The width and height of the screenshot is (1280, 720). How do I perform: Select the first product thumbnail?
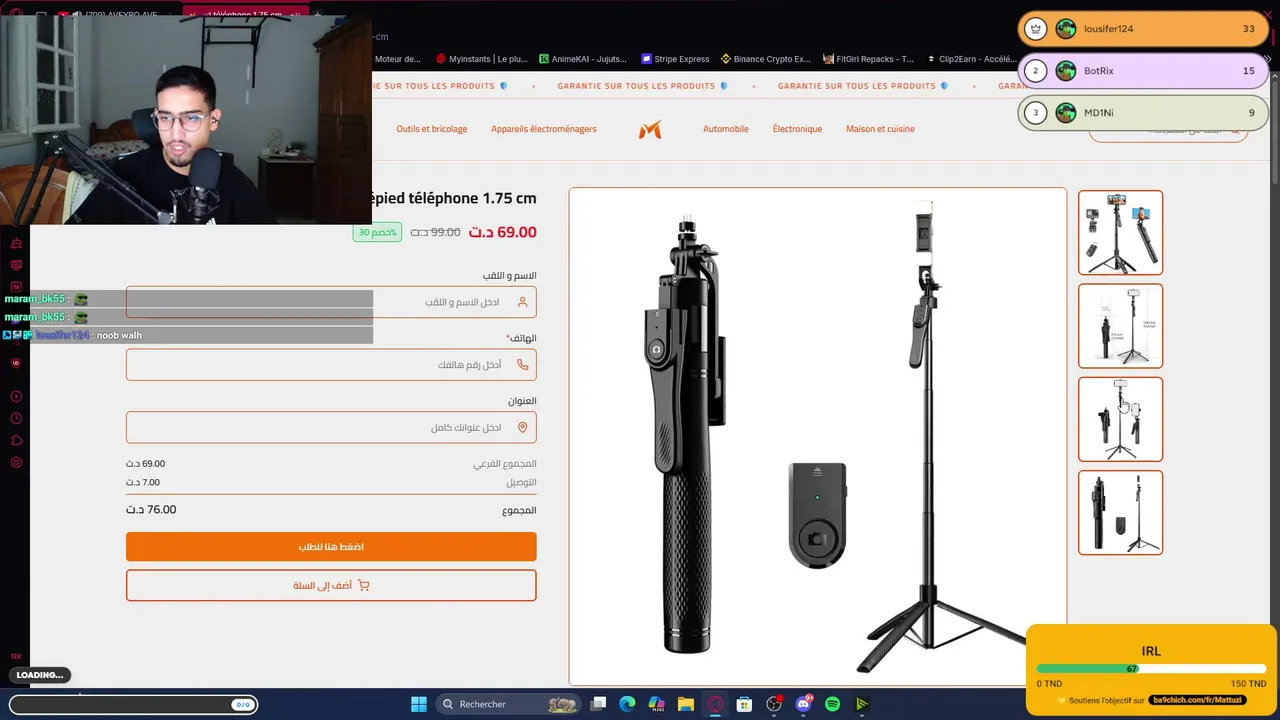[x=1120, y=232]
